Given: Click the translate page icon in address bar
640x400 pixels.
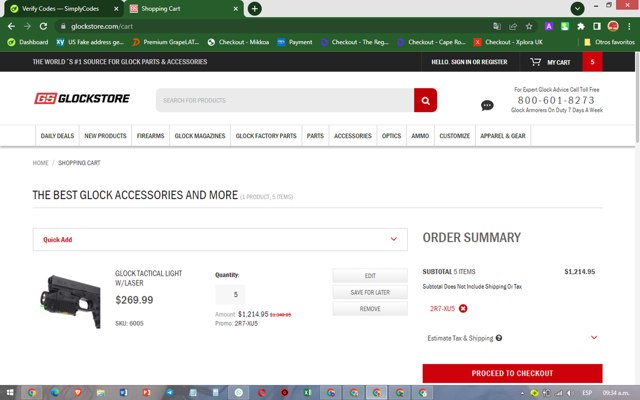Looking at the screenshot, I should 497,26.
